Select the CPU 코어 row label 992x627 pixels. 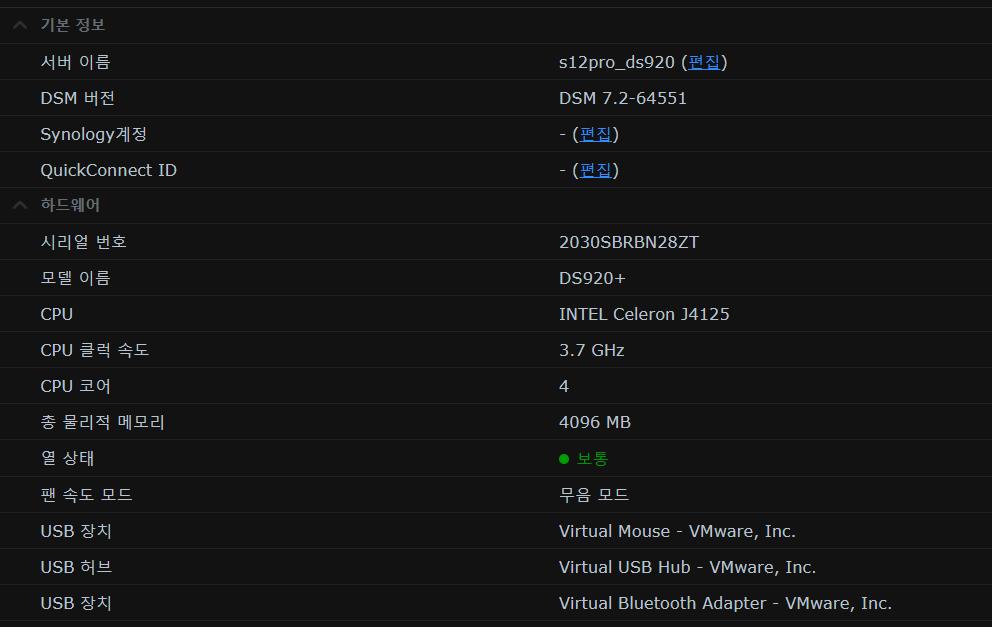click(75, 386)
